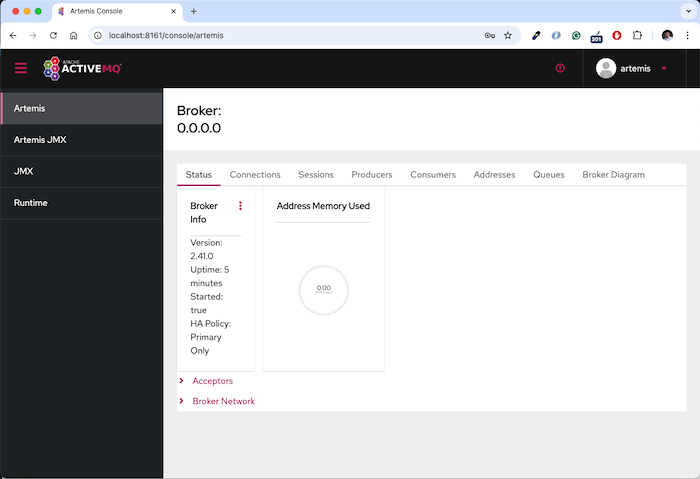
Task: Open the help question mark icon
Action: 560,68
